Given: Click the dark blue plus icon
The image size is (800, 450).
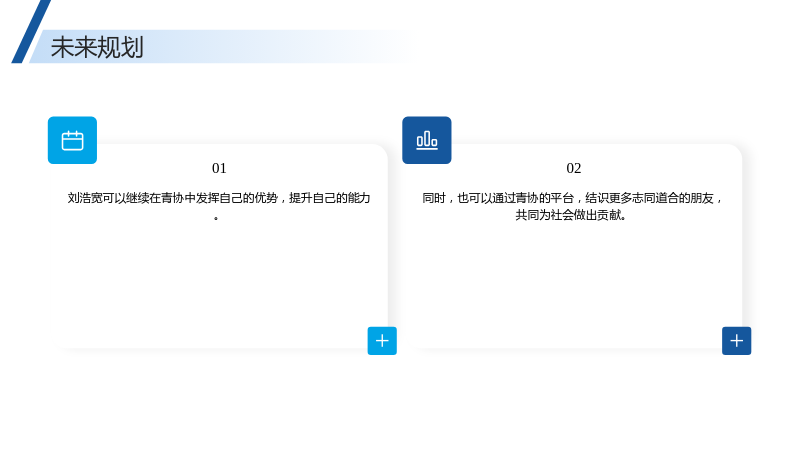Looking at the screenshot, I should click(x=736, y=341).
